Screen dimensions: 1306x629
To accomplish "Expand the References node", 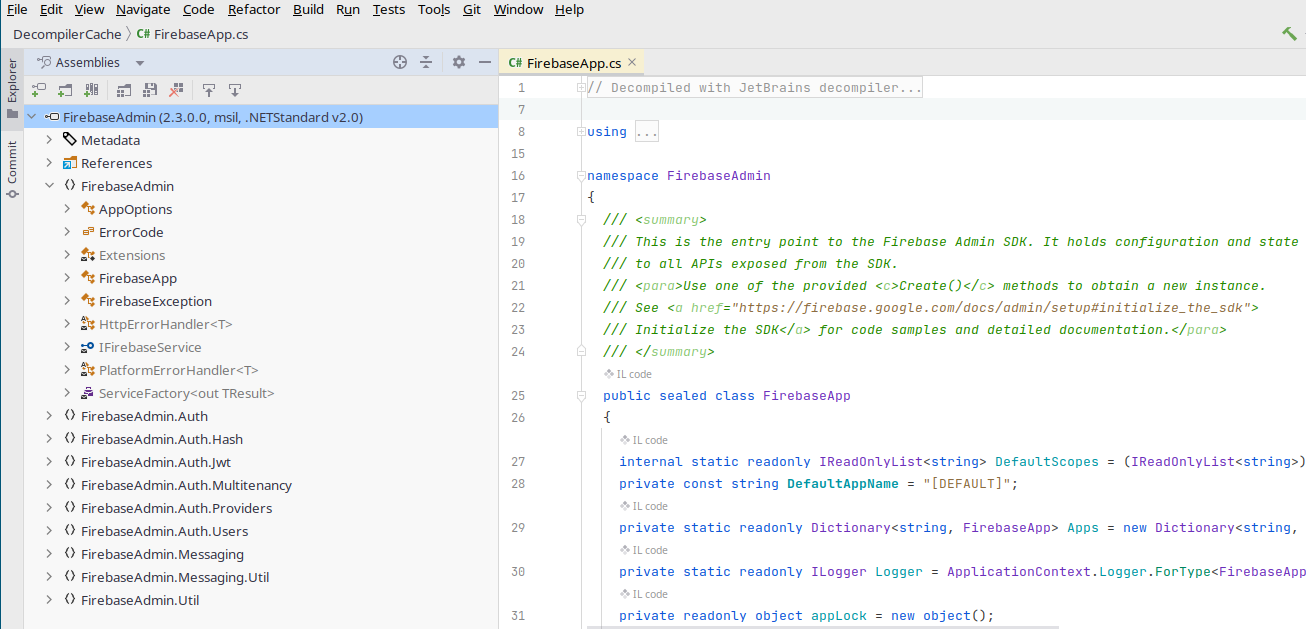I will coord(49,163).
